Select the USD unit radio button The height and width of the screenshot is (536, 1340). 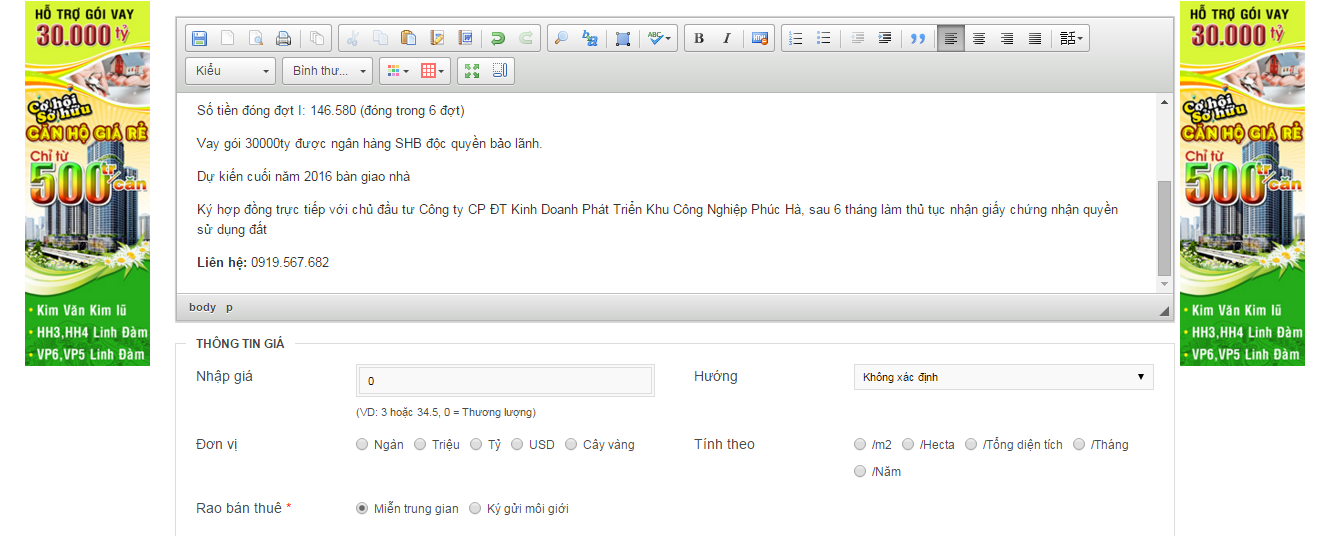(x=517, y=445)
